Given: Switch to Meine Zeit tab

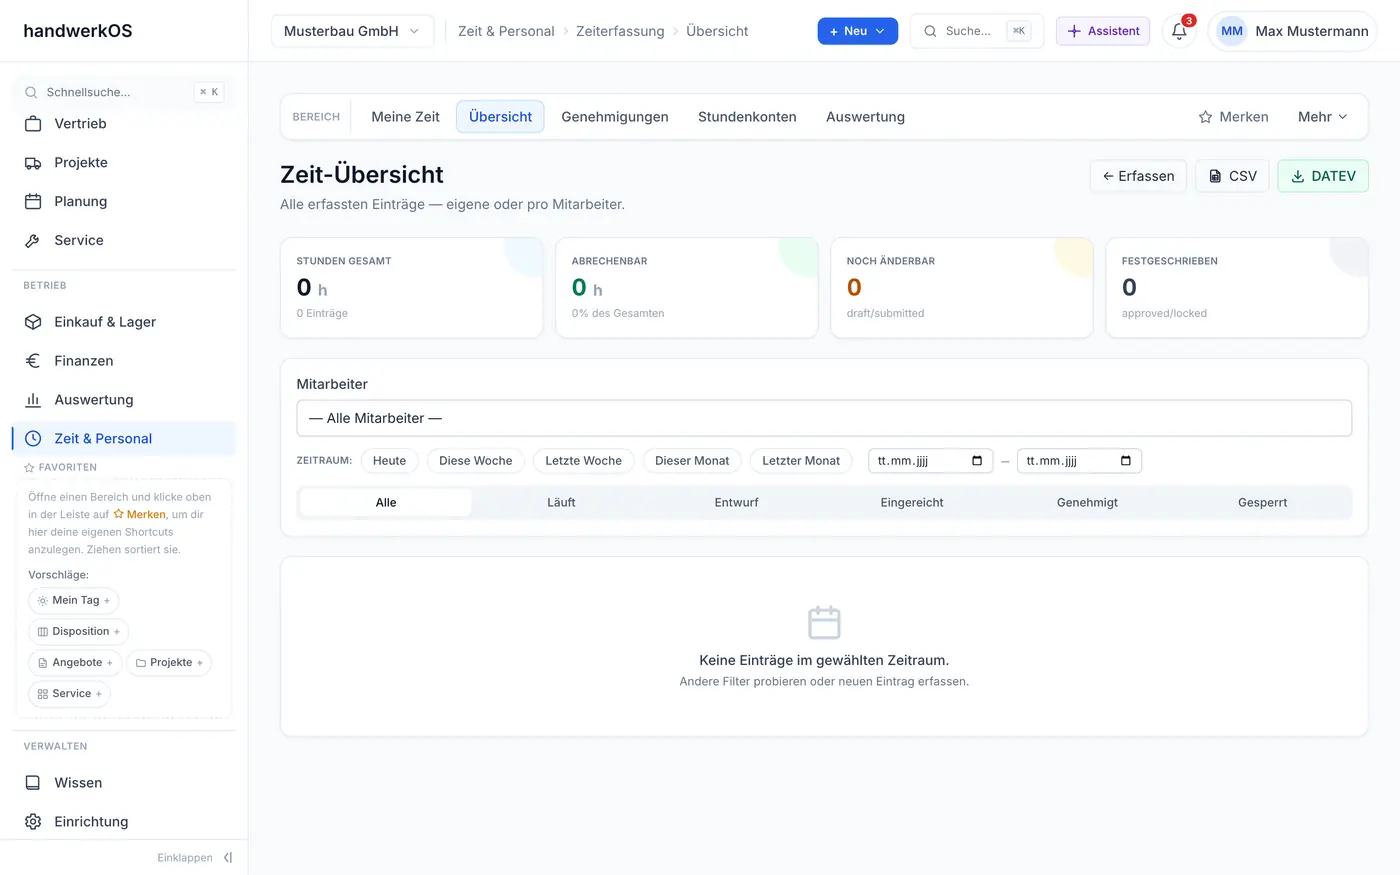Looking at the screenshot, I should point(405,117).
